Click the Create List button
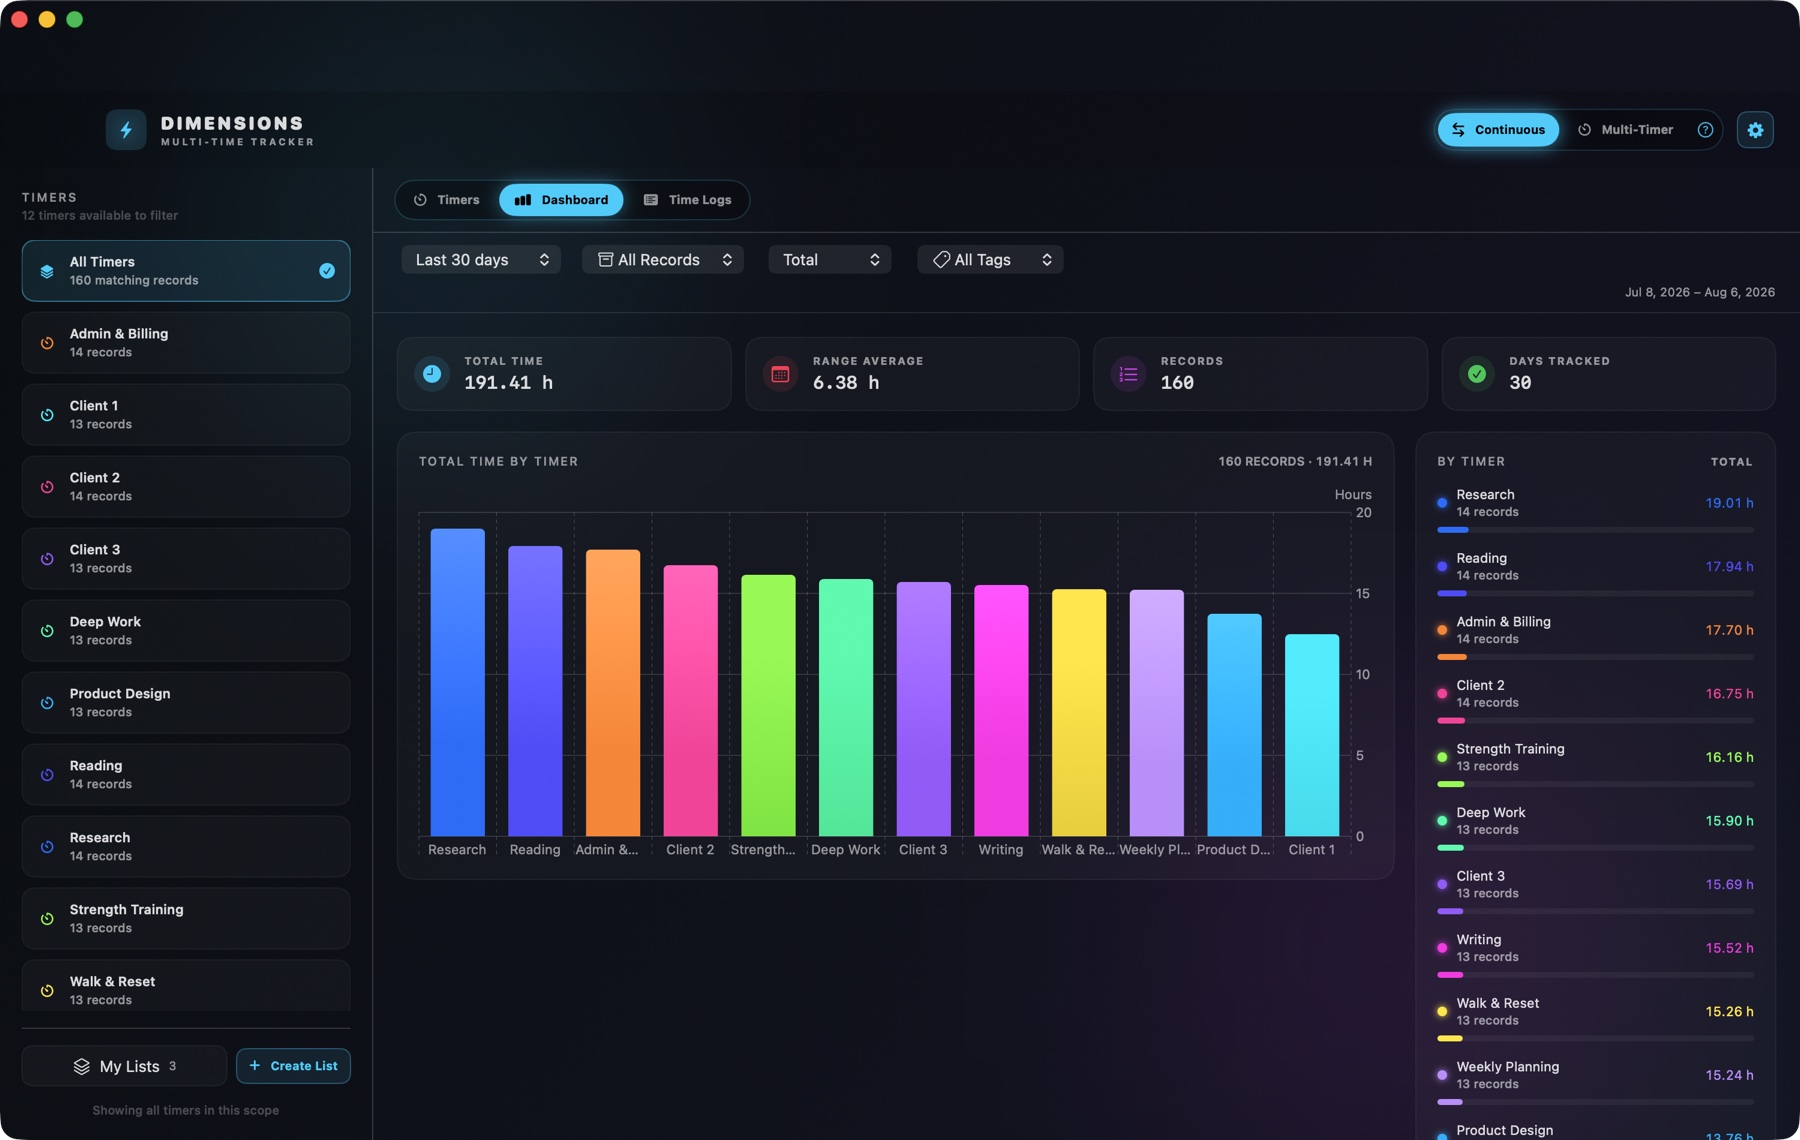This screenshot has width=1800, height=1140. point(293,1066)
